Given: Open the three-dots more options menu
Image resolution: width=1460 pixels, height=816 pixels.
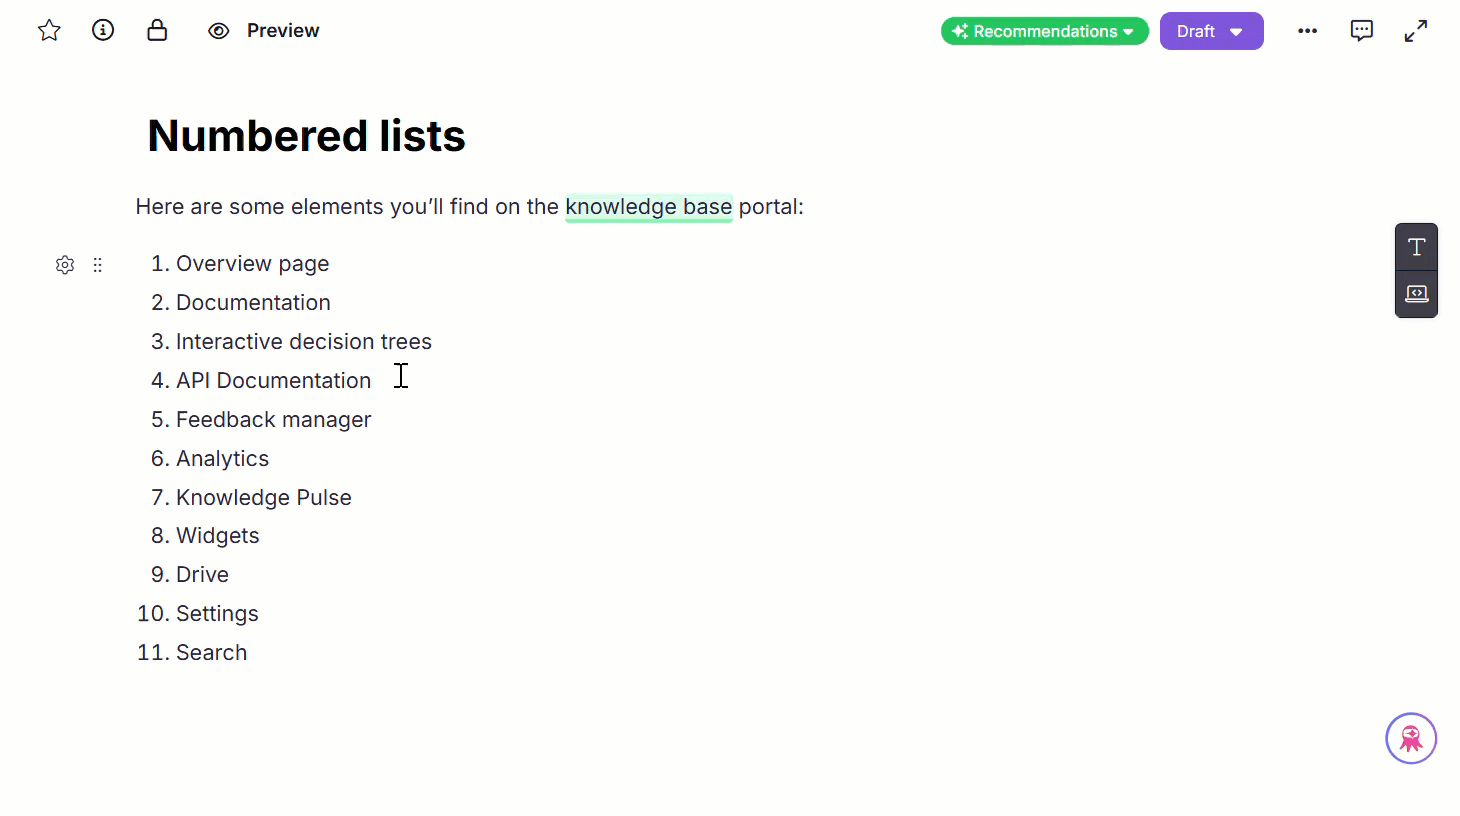Looking at the screenshot, I should [x=1307, y=31].
